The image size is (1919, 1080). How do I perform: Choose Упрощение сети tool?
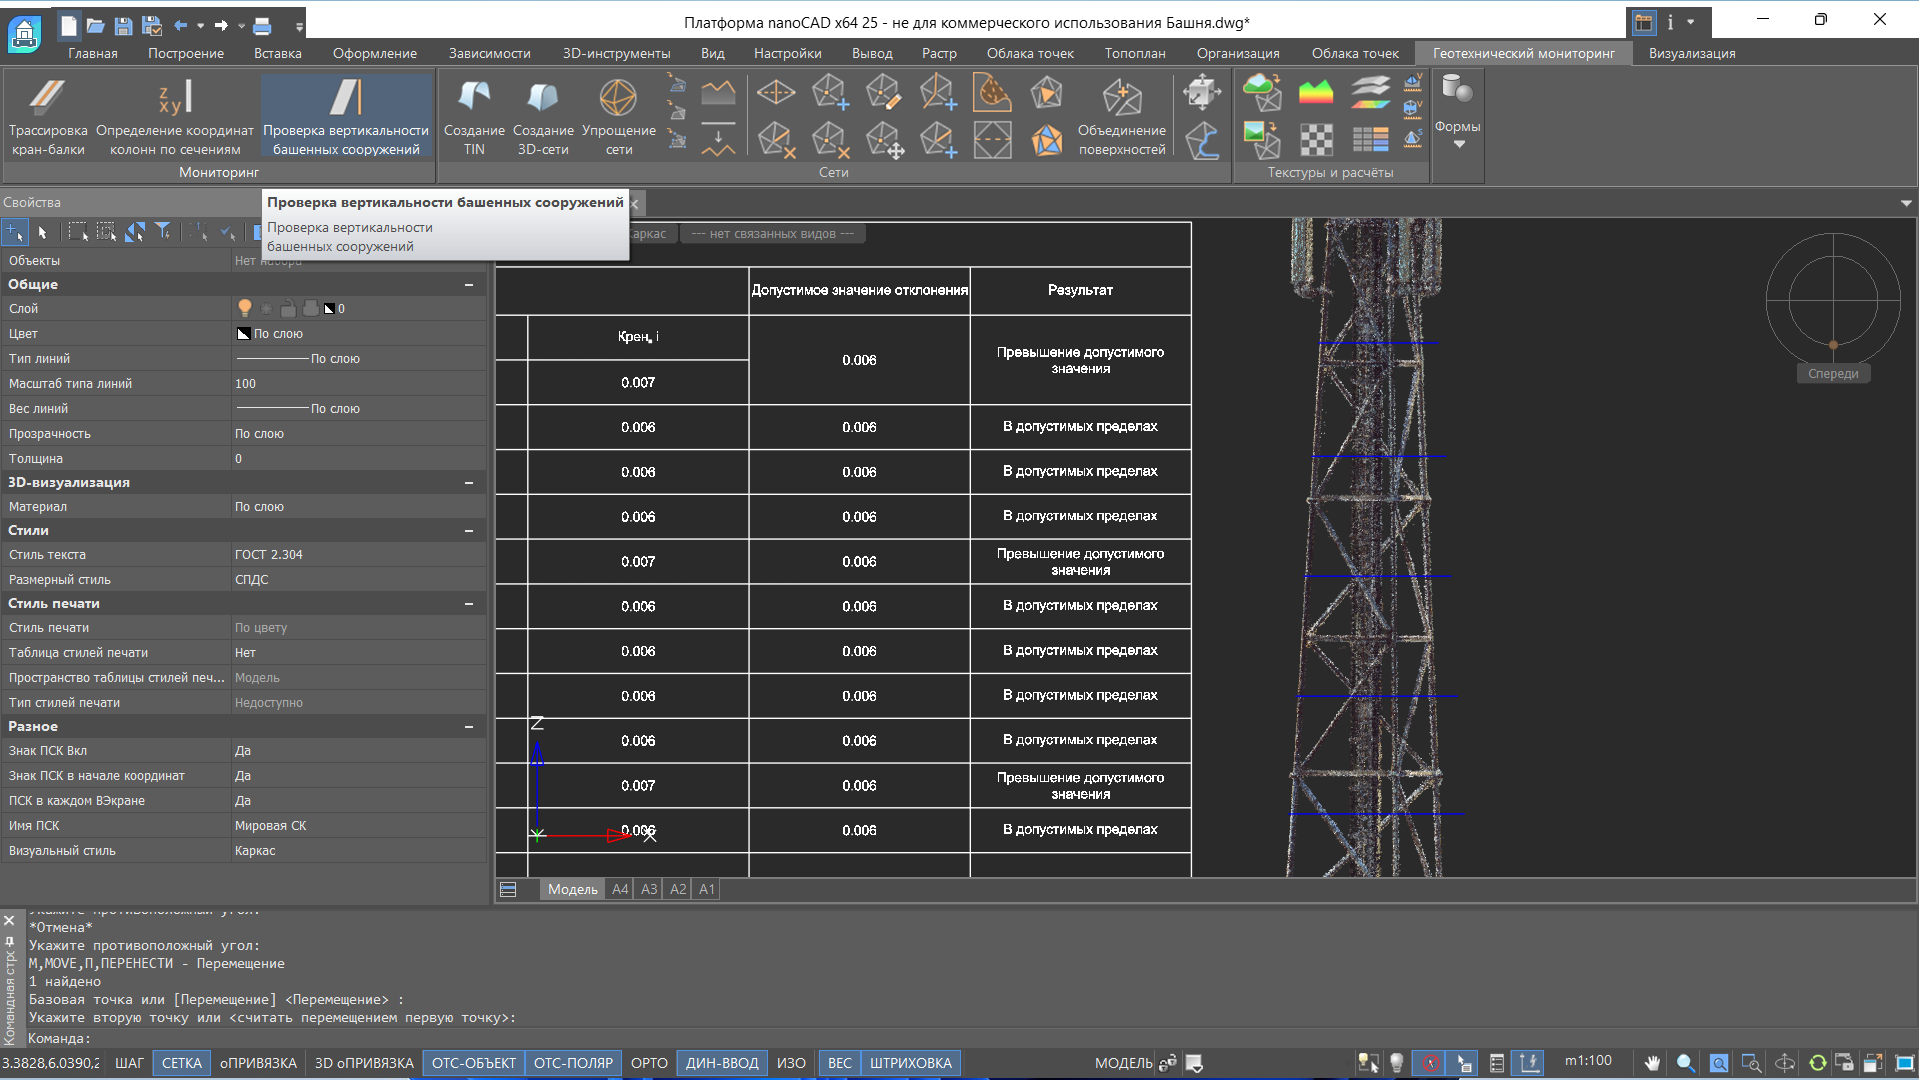tap(618, 116)
